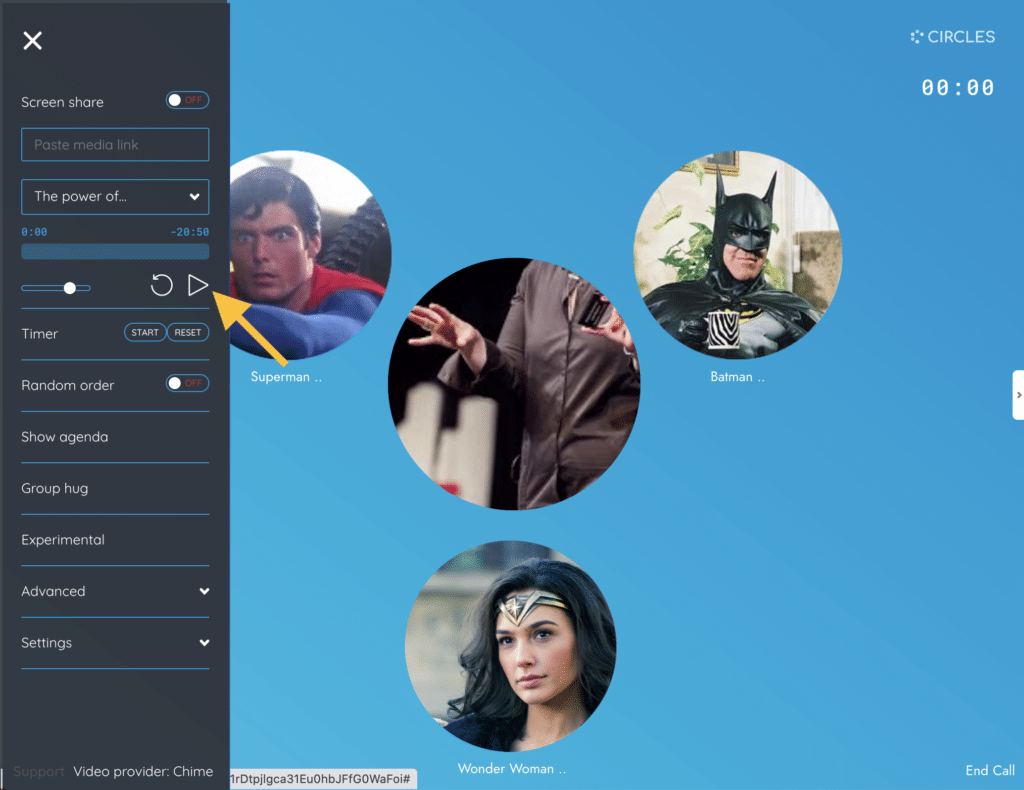Screen dimensions: 1024x790
Task: Open the Support link
Action: pyautogui.click(x=39, y=772)
